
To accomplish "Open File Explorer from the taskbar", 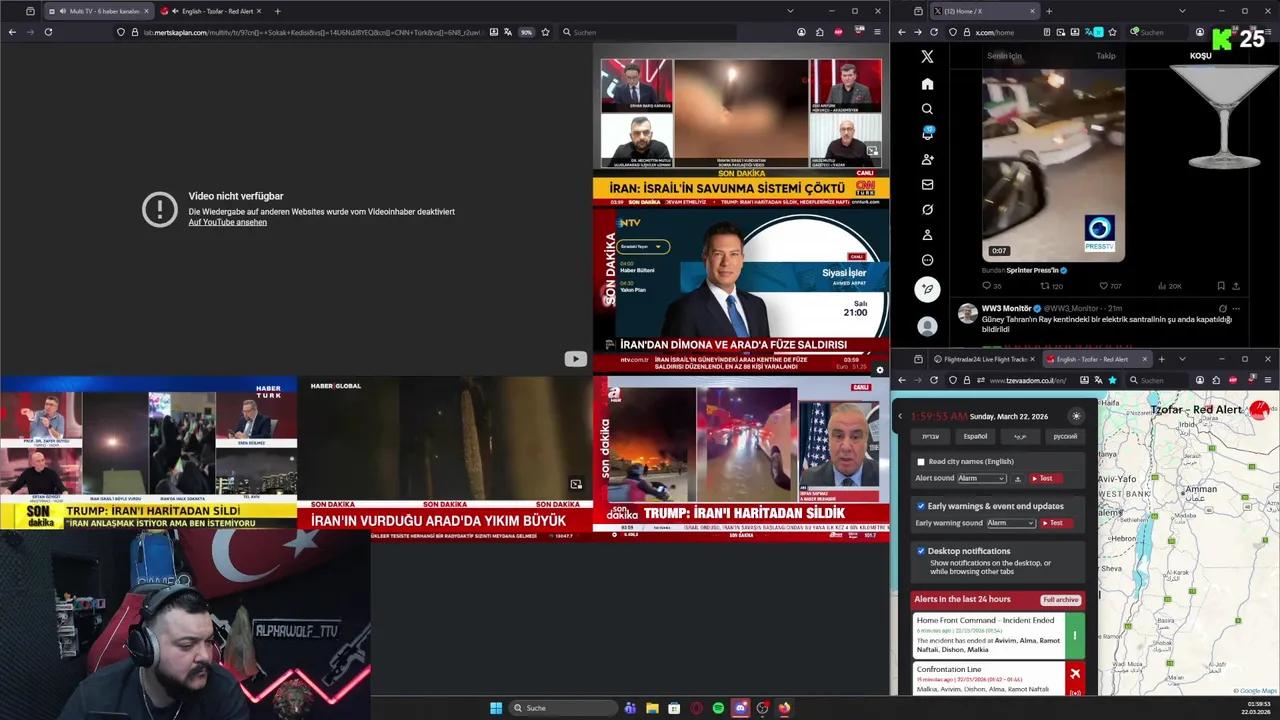I will (652, 708).
